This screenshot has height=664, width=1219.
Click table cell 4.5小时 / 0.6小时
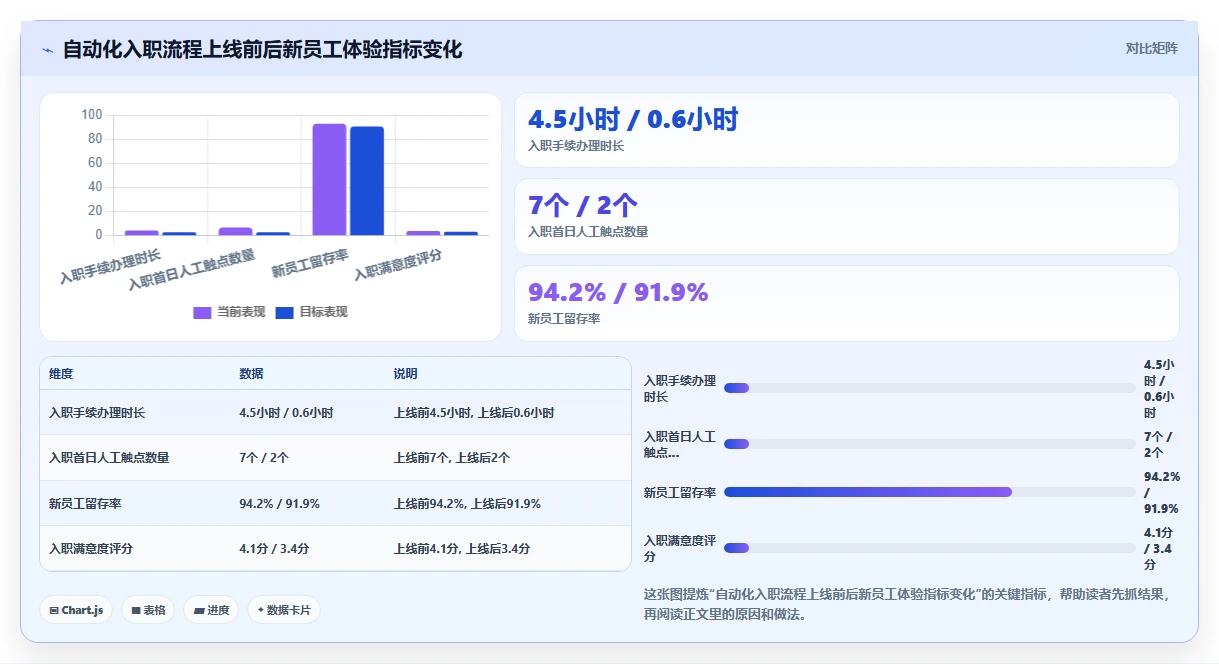[286, 413]
